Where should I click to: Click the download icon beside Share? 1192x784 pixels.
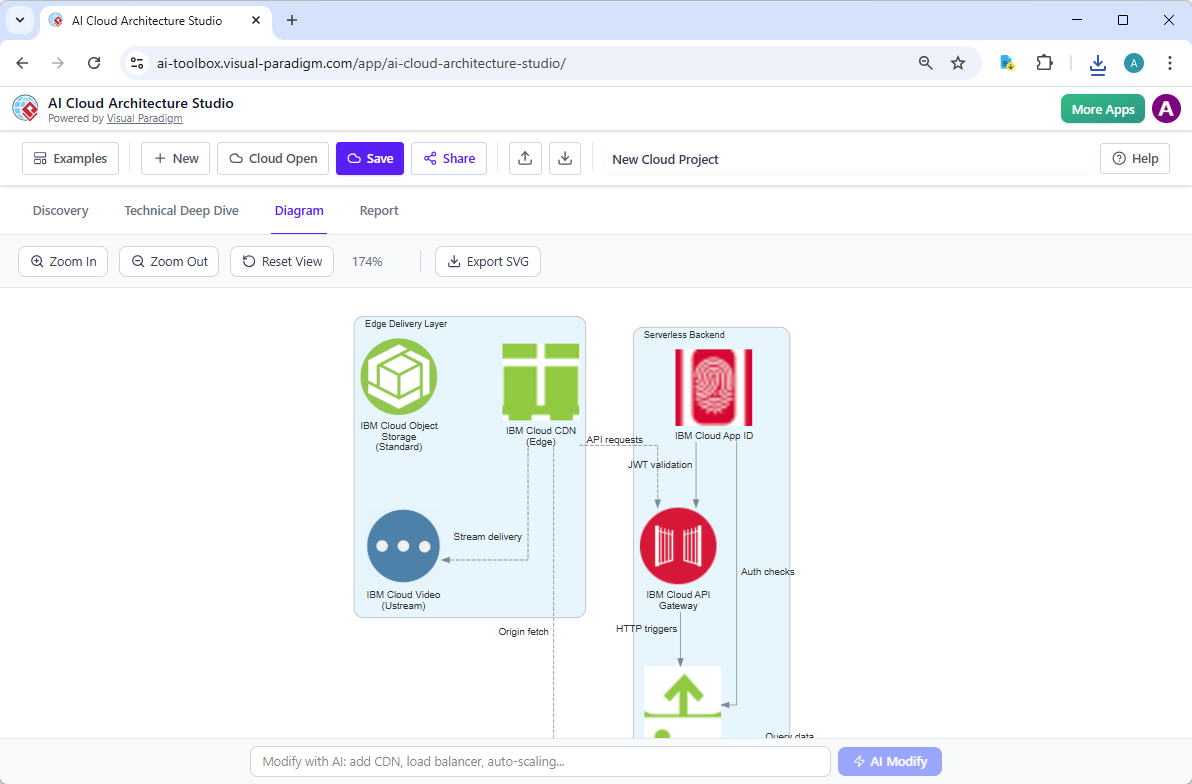(x=565, y=158)
